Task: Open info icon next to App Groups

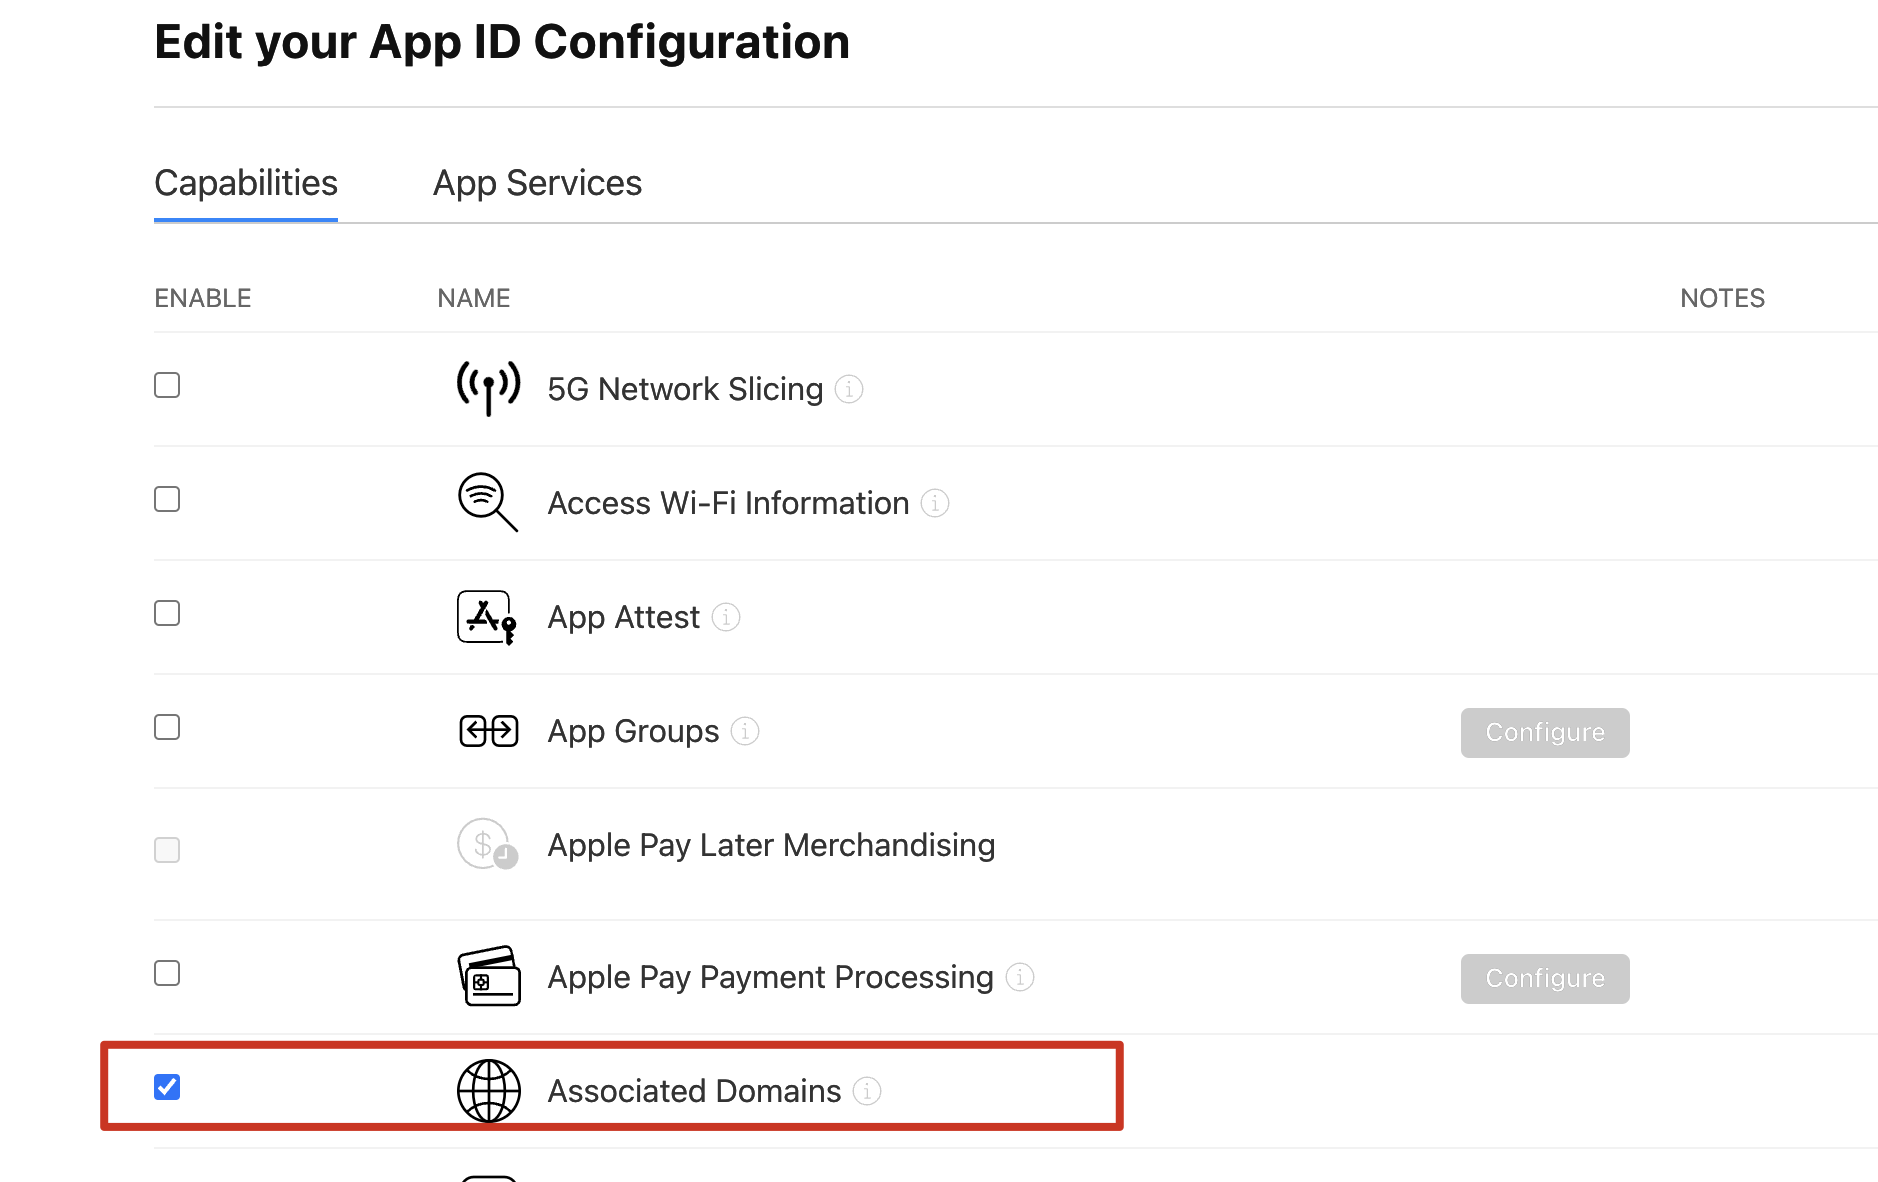Action: 745,731
